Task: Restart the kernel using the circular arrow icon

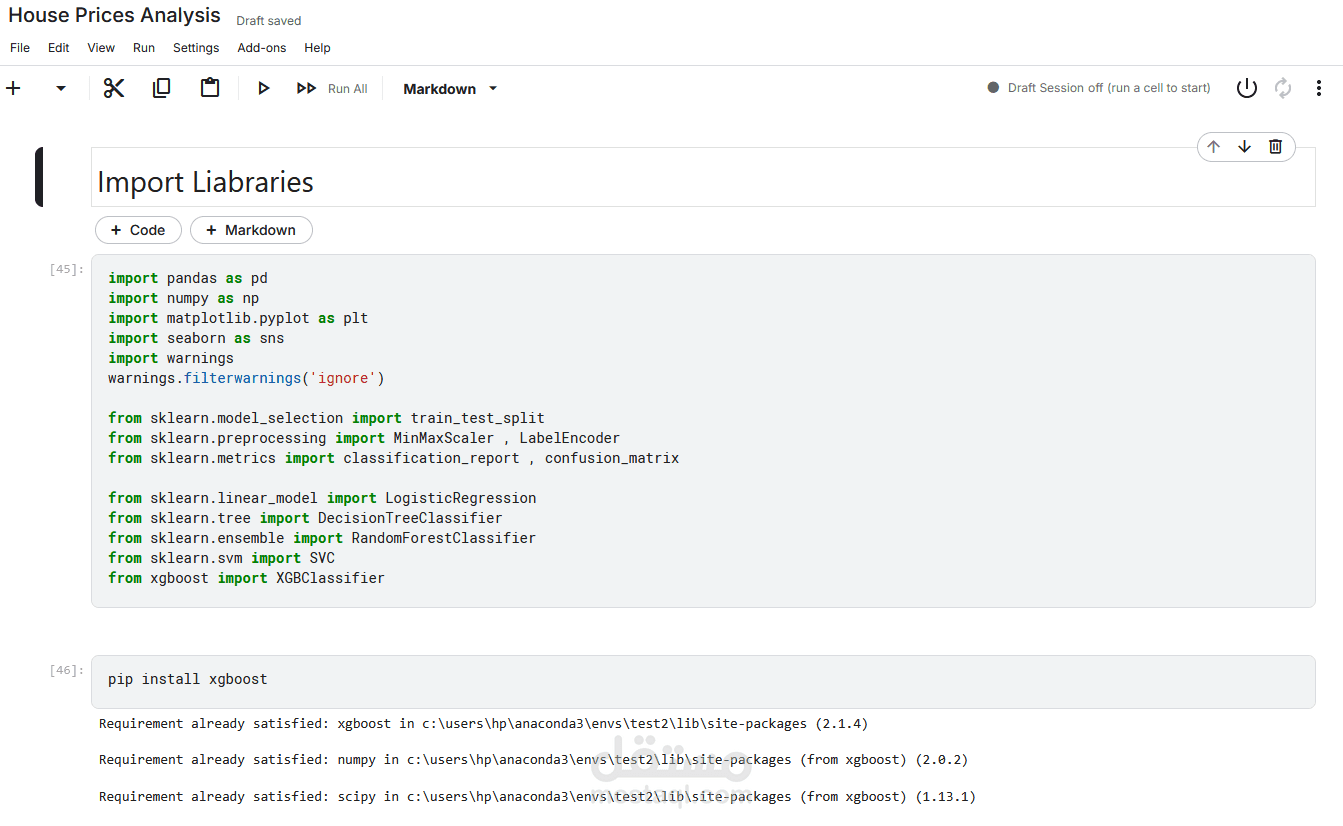Action: click(x=1283, y=88)
